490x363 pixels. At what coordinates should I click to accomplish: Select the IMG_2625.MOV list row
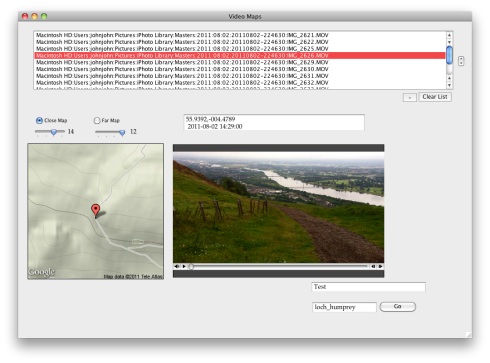tap(240, 49)
